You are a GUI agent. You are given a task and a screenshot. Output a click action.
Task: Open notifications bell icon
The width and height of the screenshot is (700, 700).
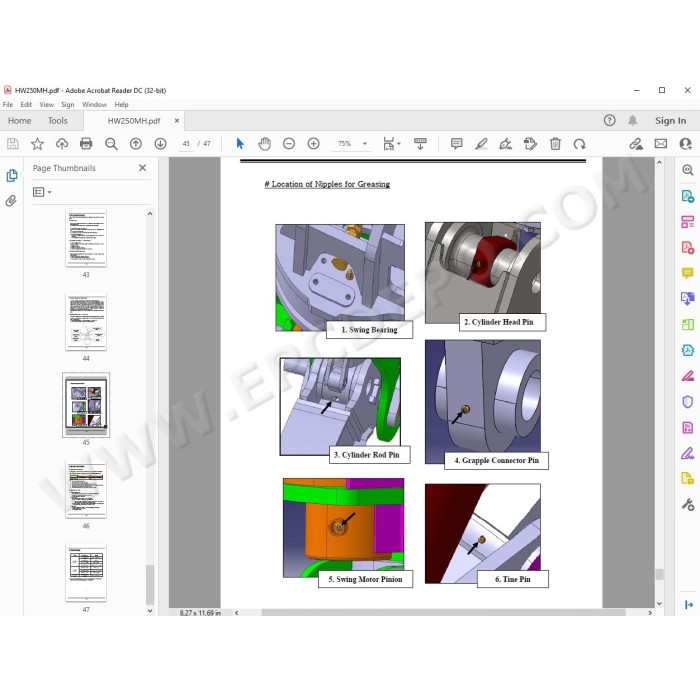click(x=633, y=120)
